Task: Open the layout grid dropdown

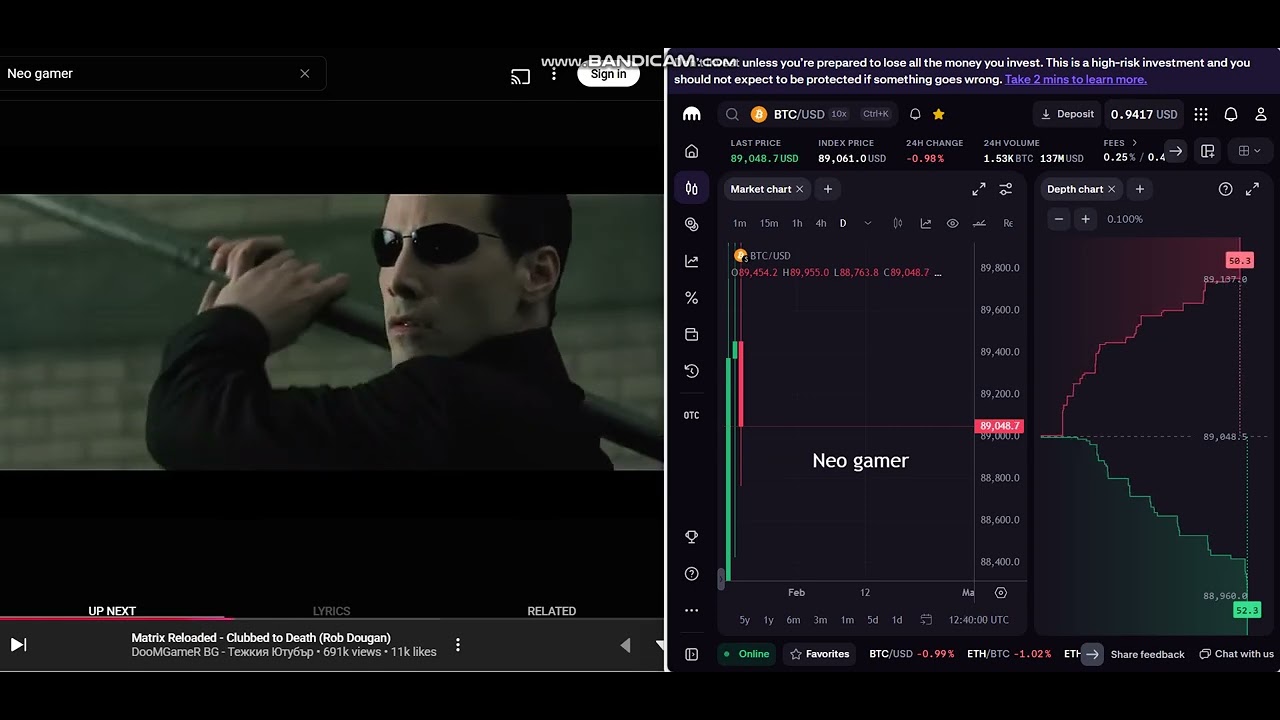Action: (x=1249, y=151)
